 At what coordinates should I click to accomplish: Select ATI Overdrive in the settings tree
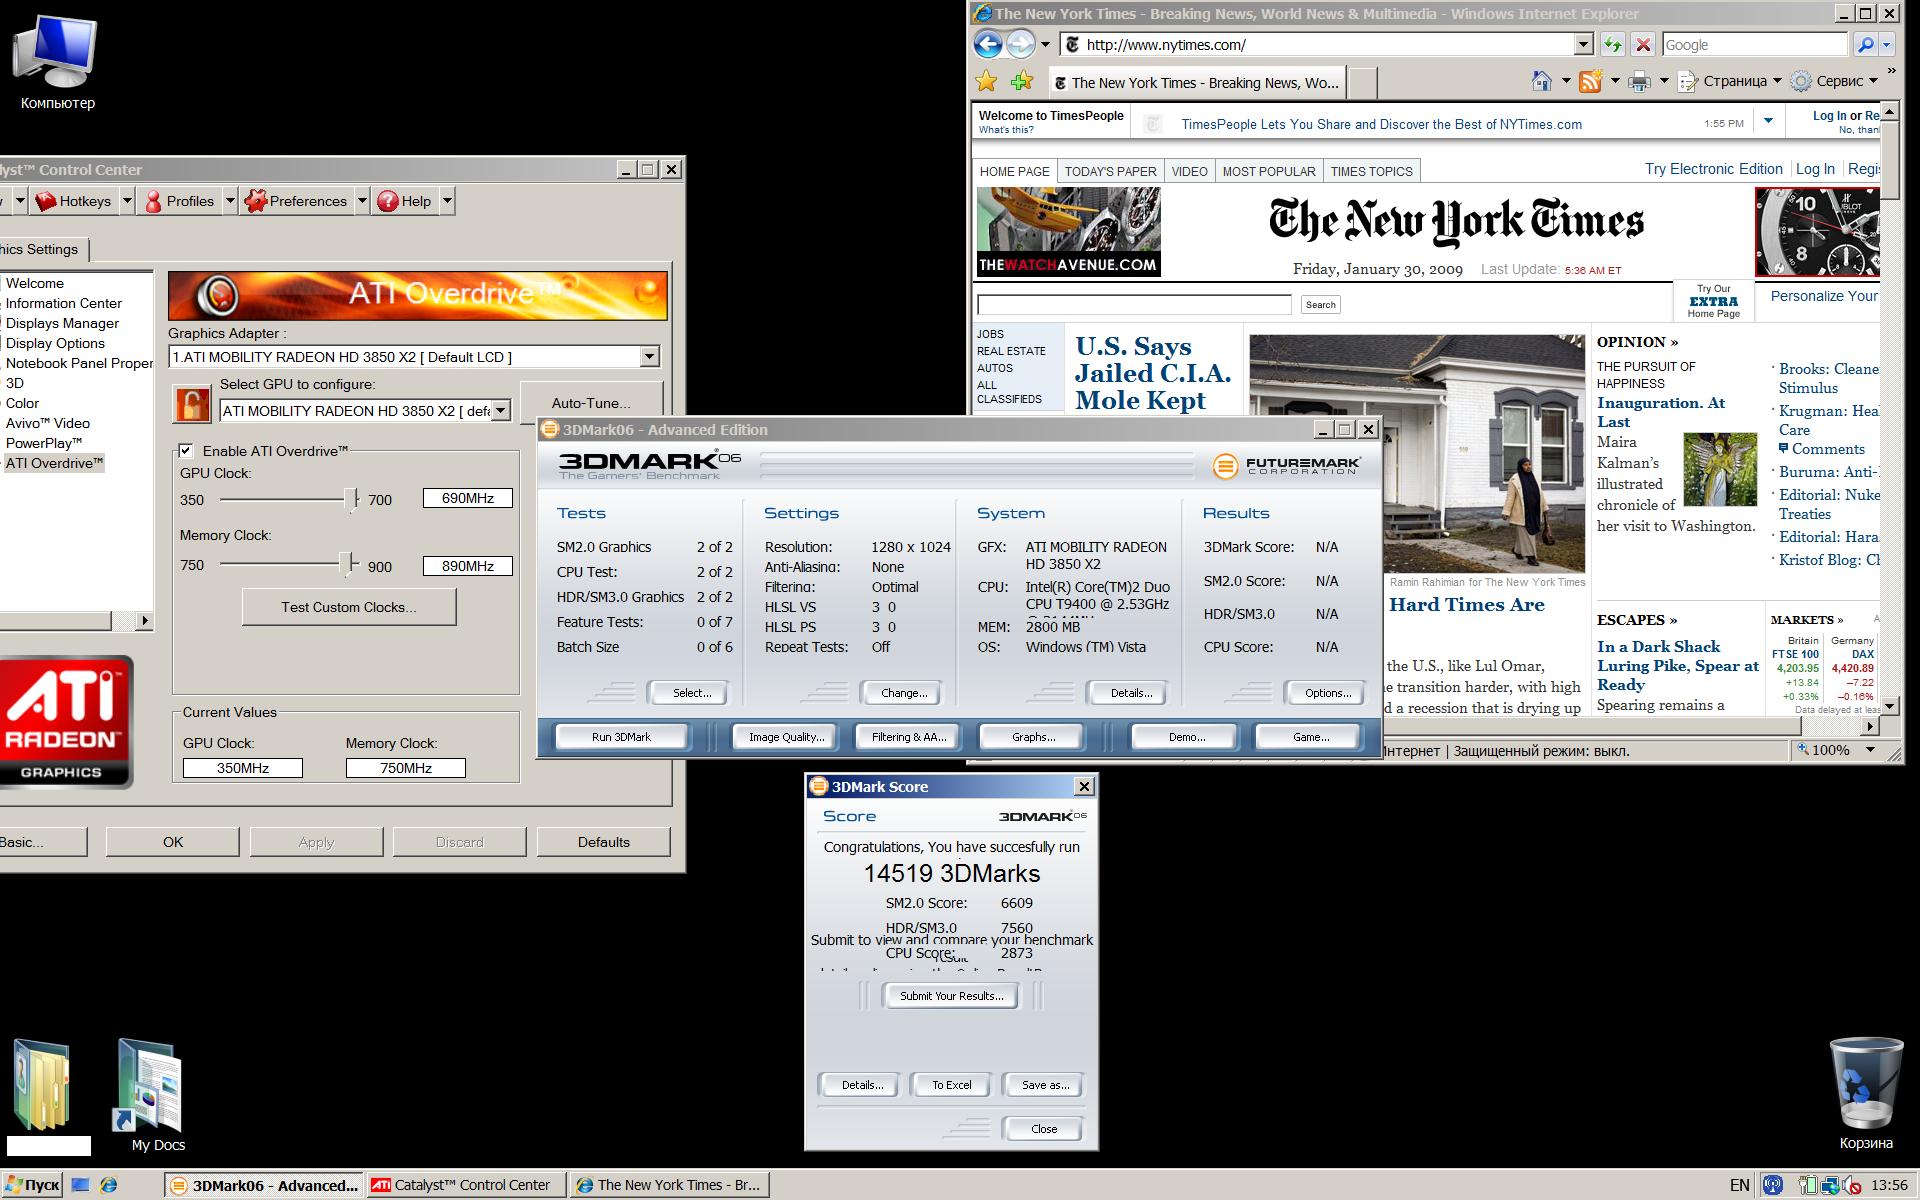pyautogui.click(x=54, y=463)
